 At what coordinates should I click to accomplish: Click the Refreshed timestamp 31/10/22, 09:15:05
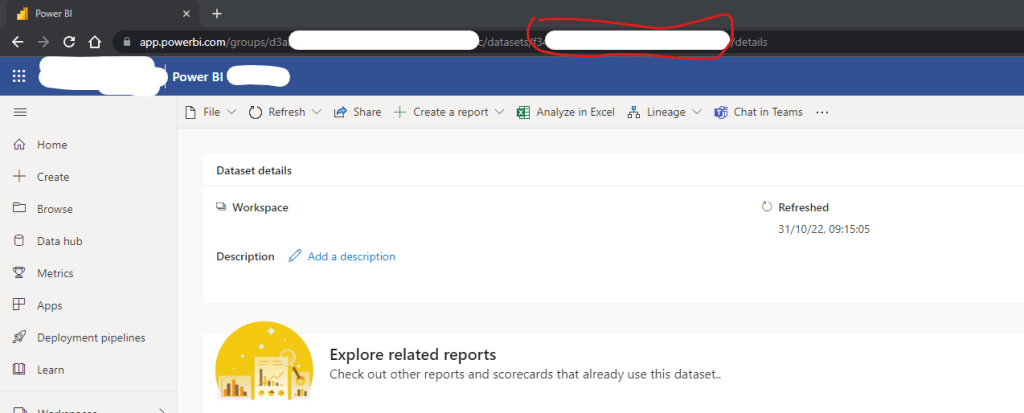824,229
